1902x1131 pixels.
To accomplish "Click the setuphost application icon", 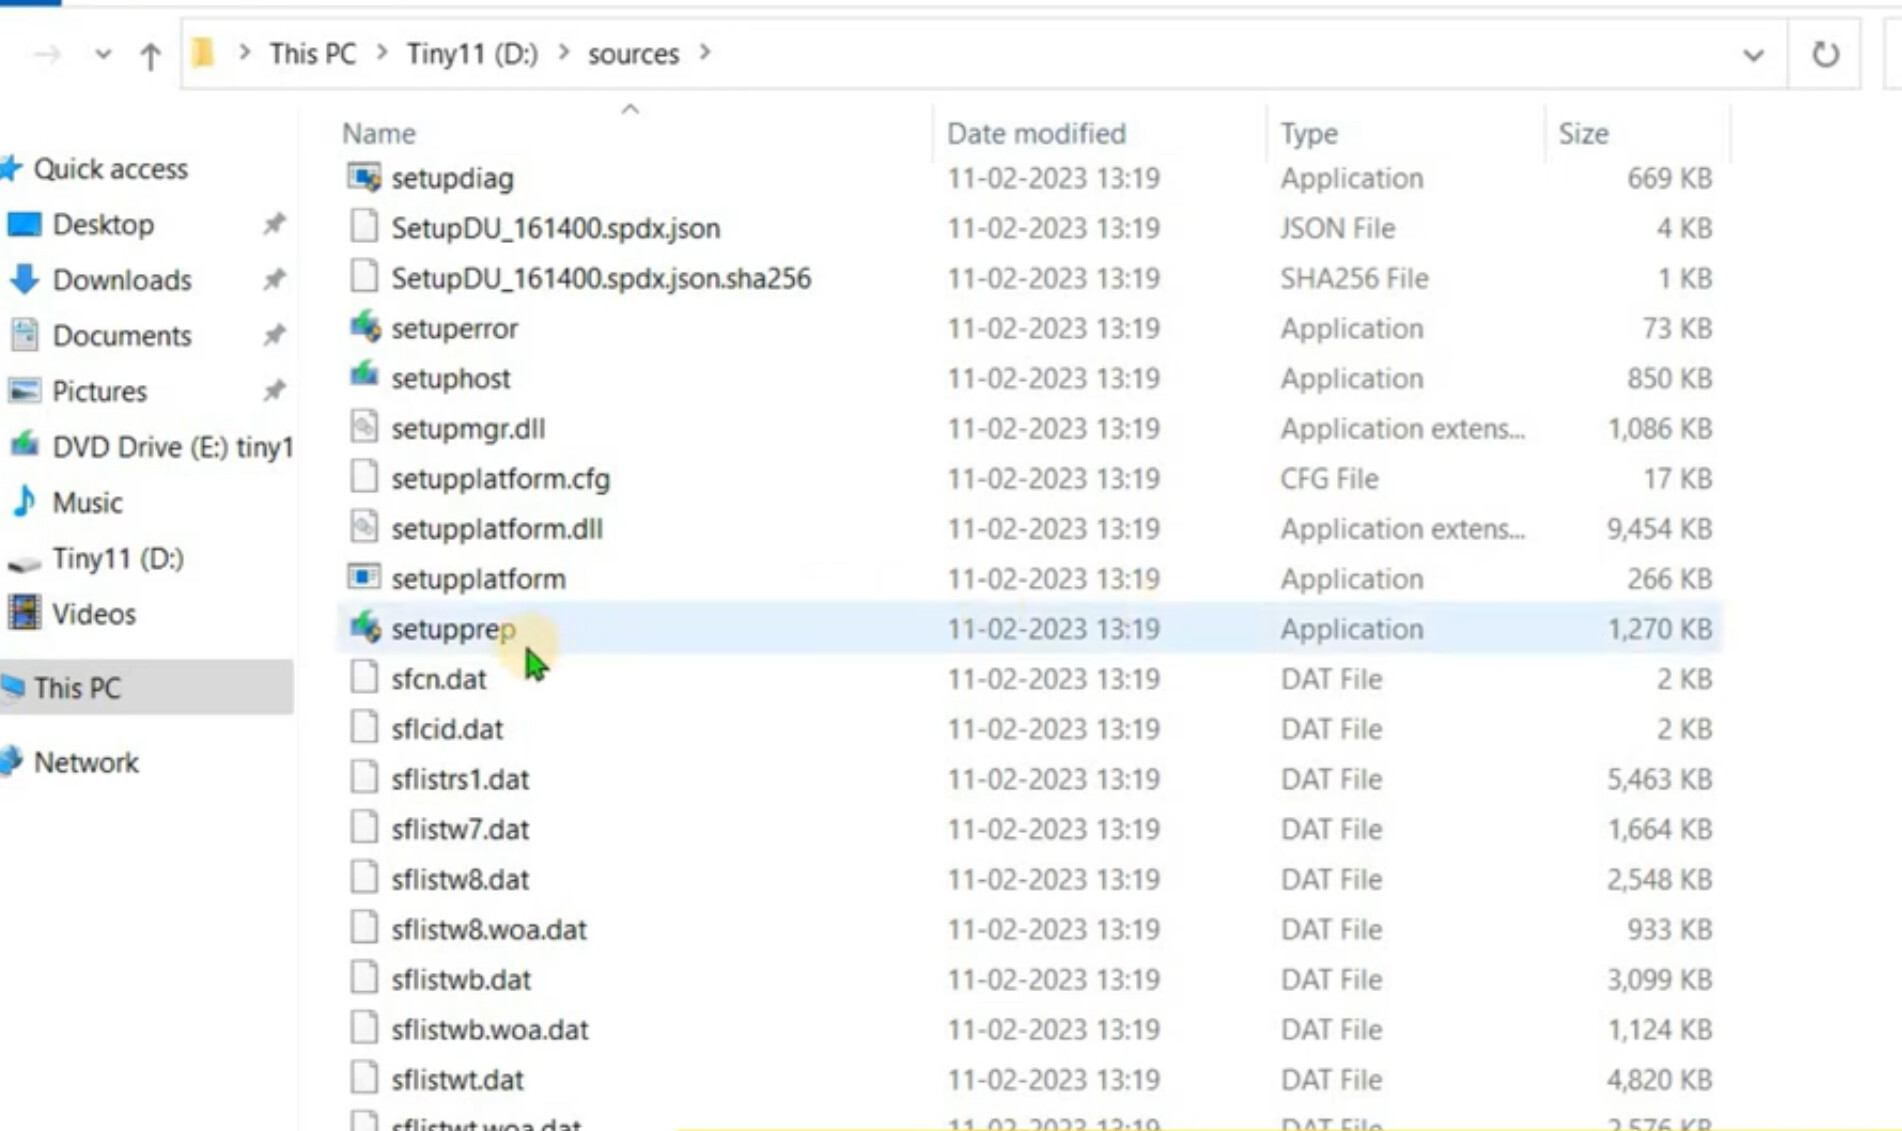I will pos(364,376).
